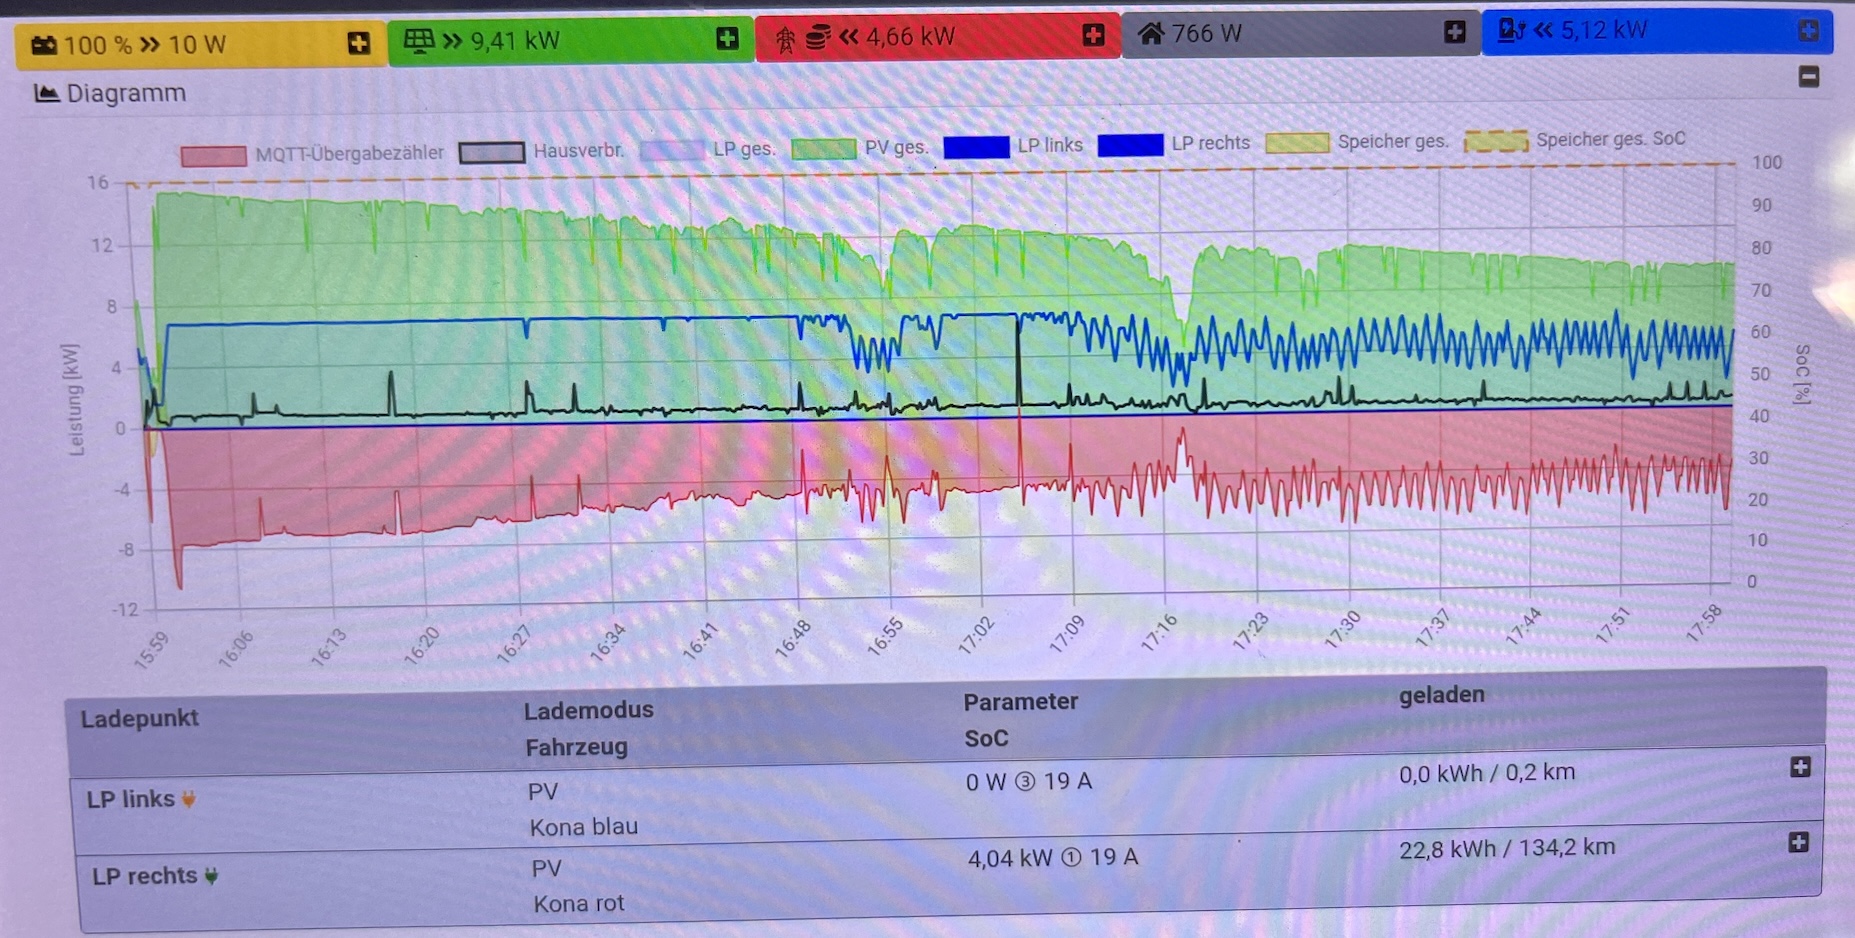Select the Kona rot vehicle
Viewport: 1855px width, 938px height.
point(579,904)
